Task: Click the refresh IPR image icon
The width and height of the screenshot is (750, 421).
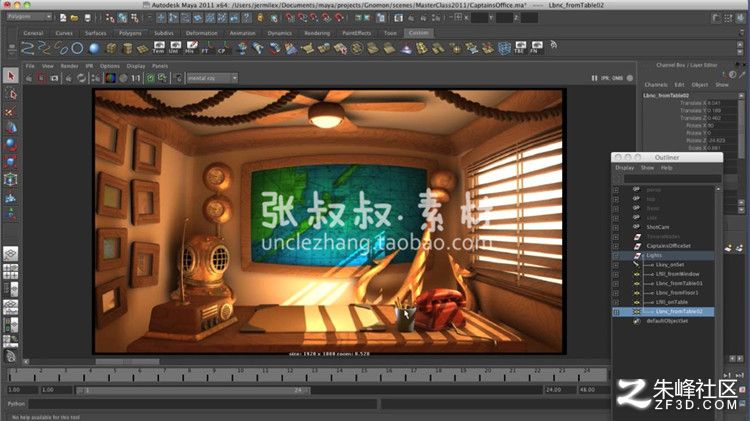Action: (x=81, y=78)
